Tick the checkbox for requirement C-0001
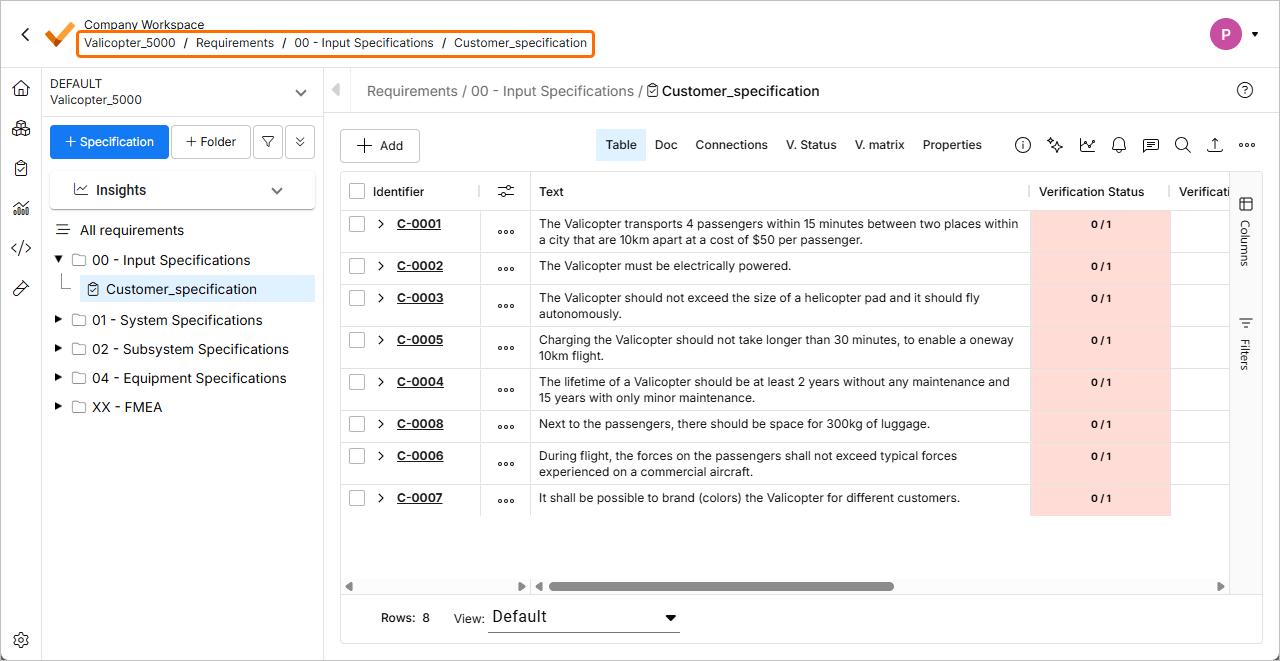Viewport: 1280px width, 661px height. (357, 224)
